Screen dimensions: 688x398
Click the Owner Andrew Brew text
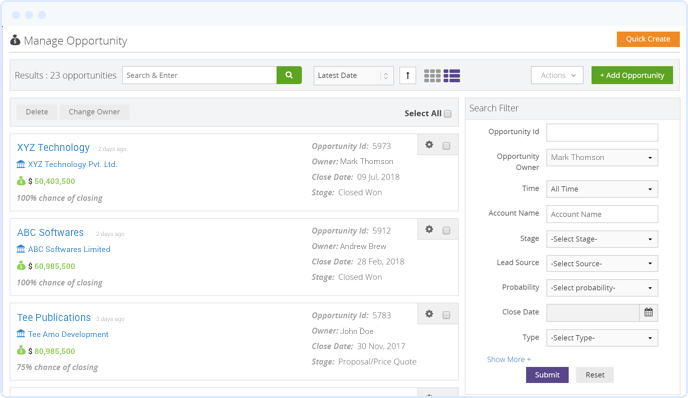click(x=349, y=246)
